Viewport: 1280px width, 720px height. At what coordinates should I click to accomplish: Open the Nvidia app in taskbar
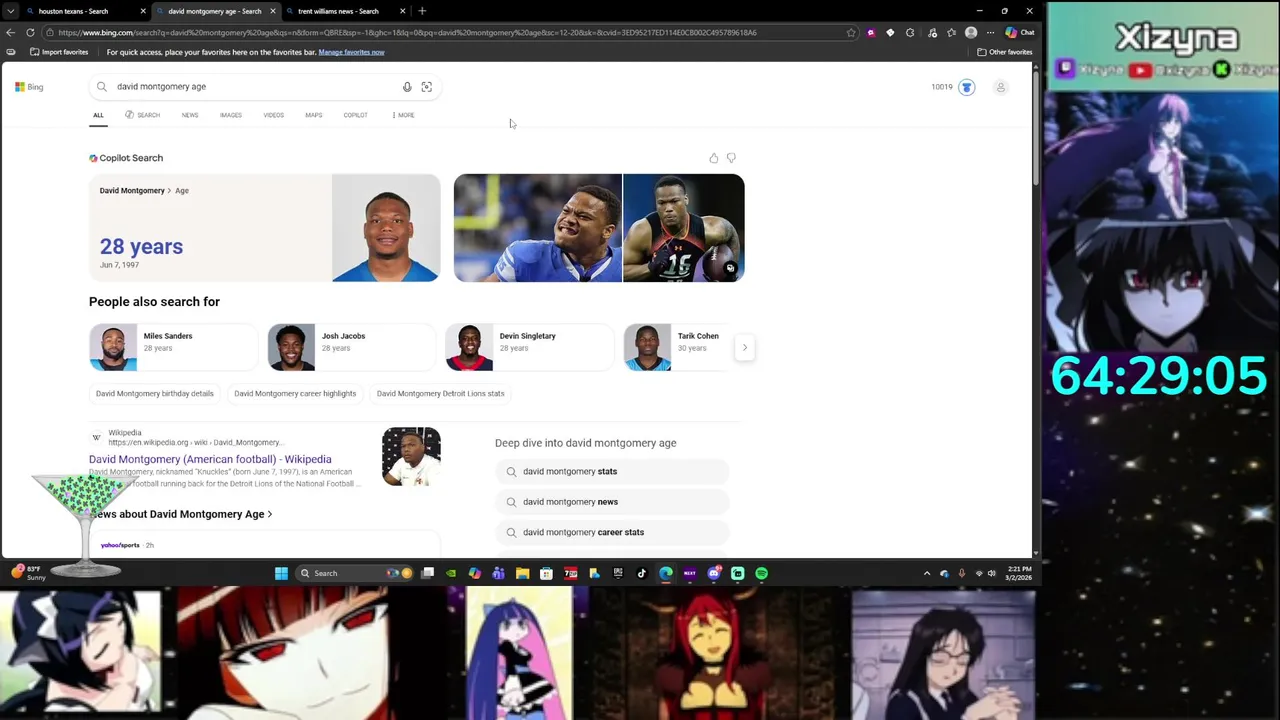[x=451, y=573]
